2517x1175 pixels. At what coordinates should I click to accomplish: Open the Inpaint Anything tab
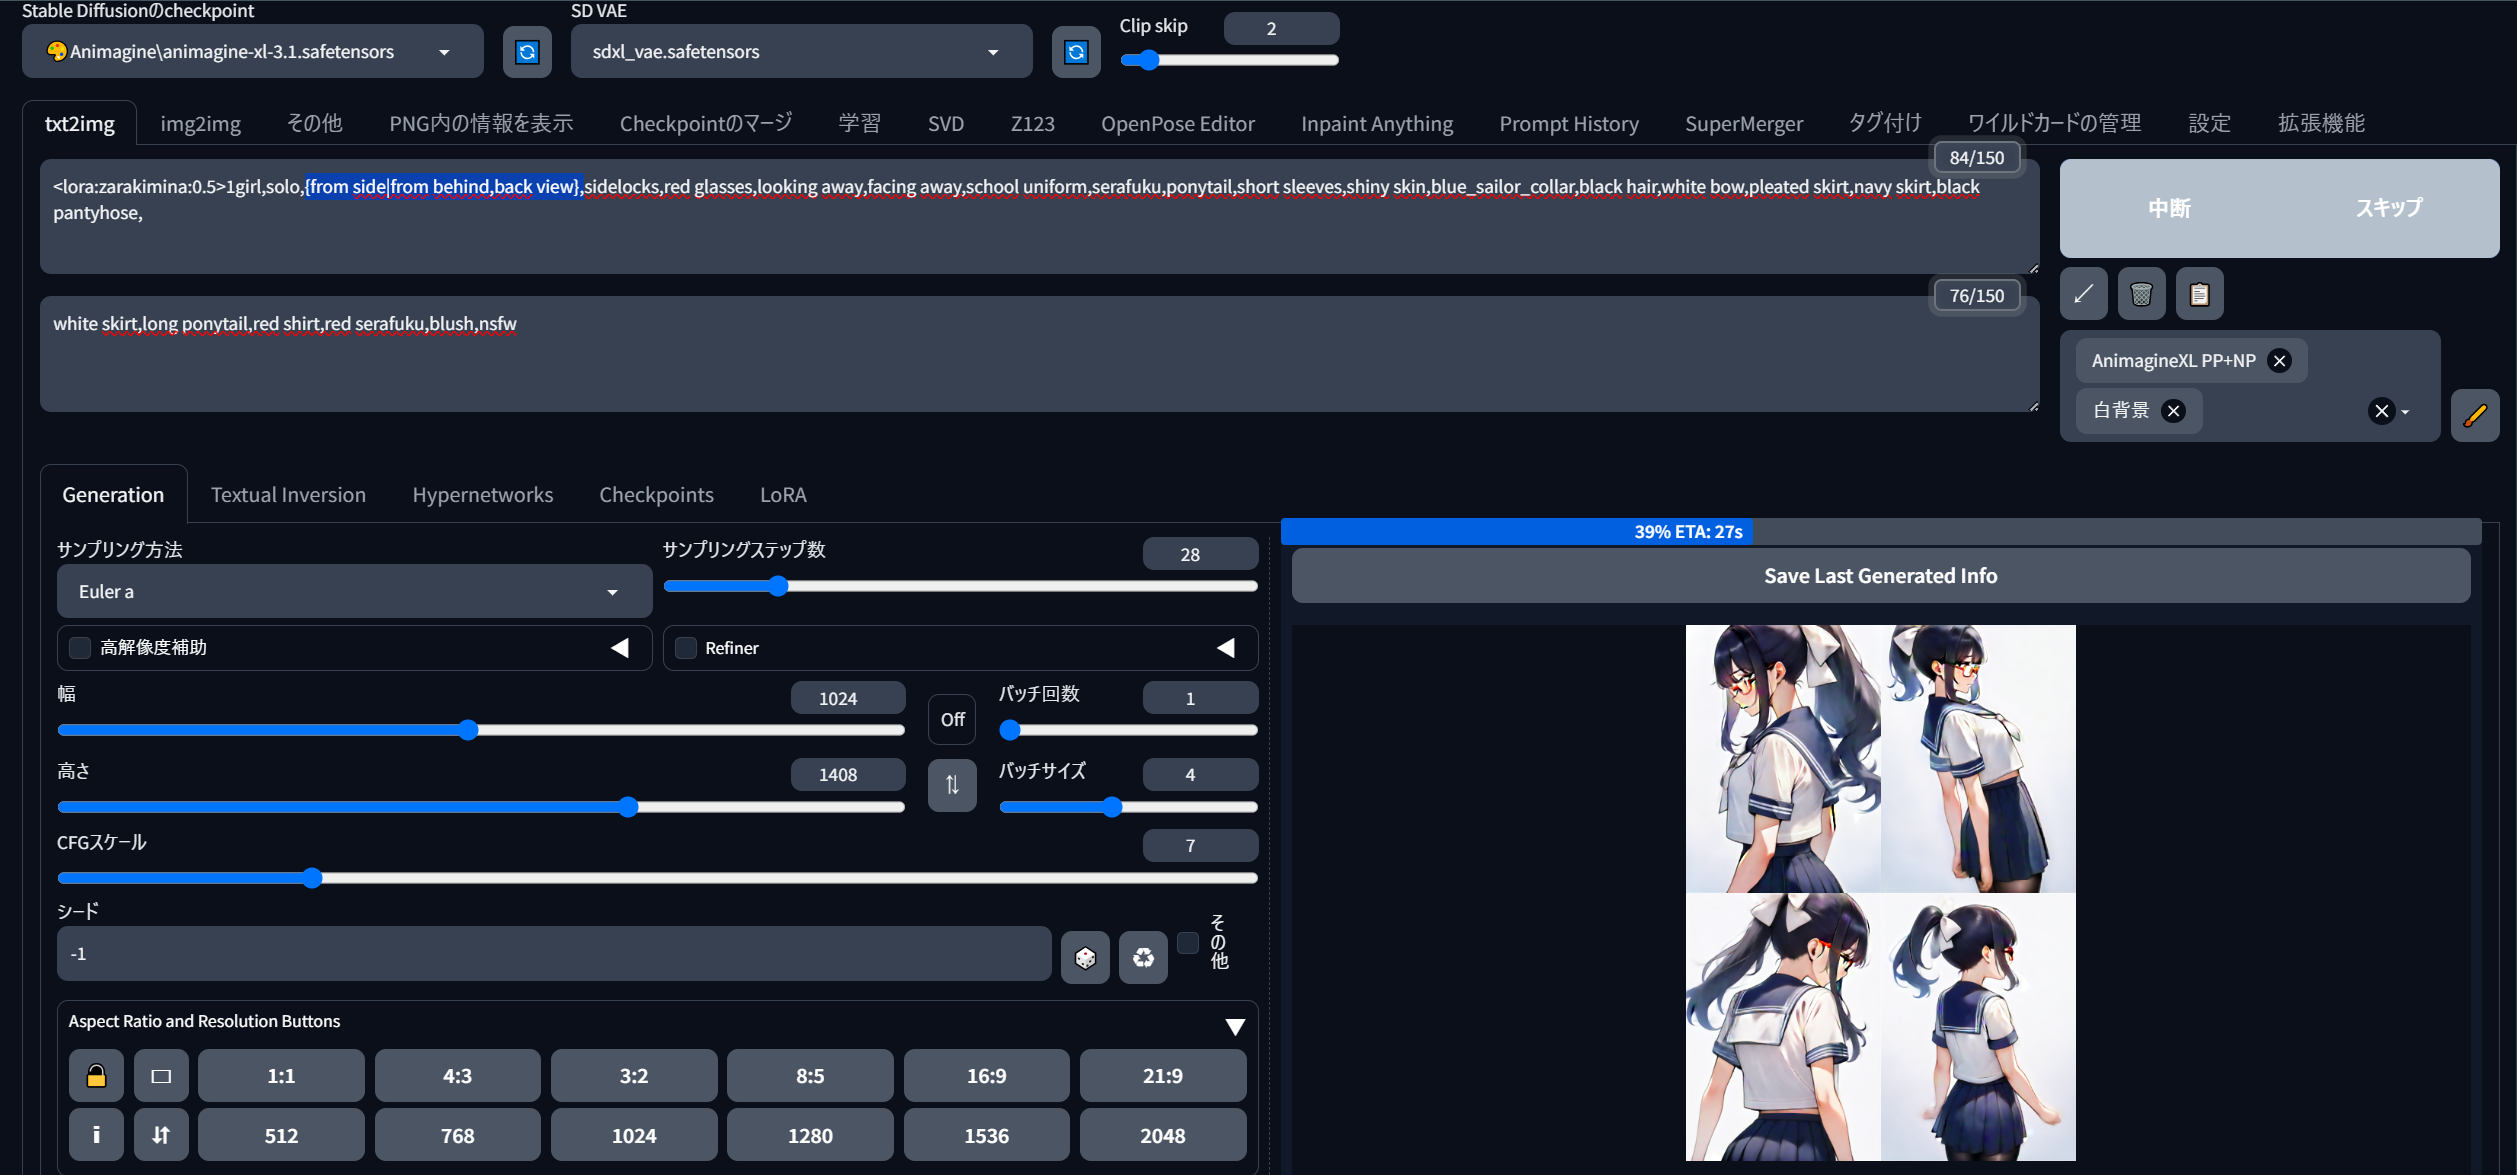pyautogui.click(x=1377, y=124)
